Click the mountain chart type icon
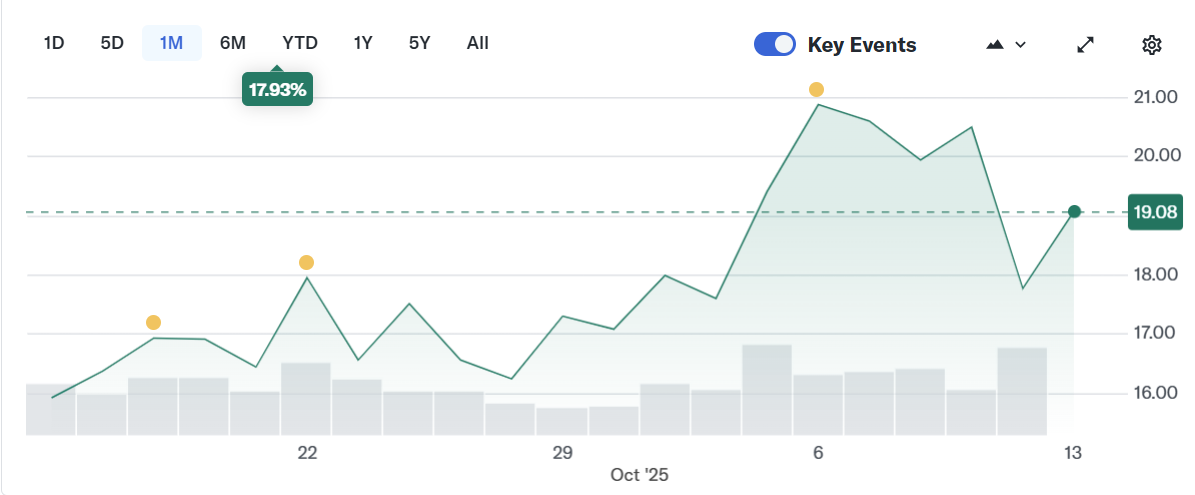This screenshot has width=1195, height=495. (x=995, y=45)
